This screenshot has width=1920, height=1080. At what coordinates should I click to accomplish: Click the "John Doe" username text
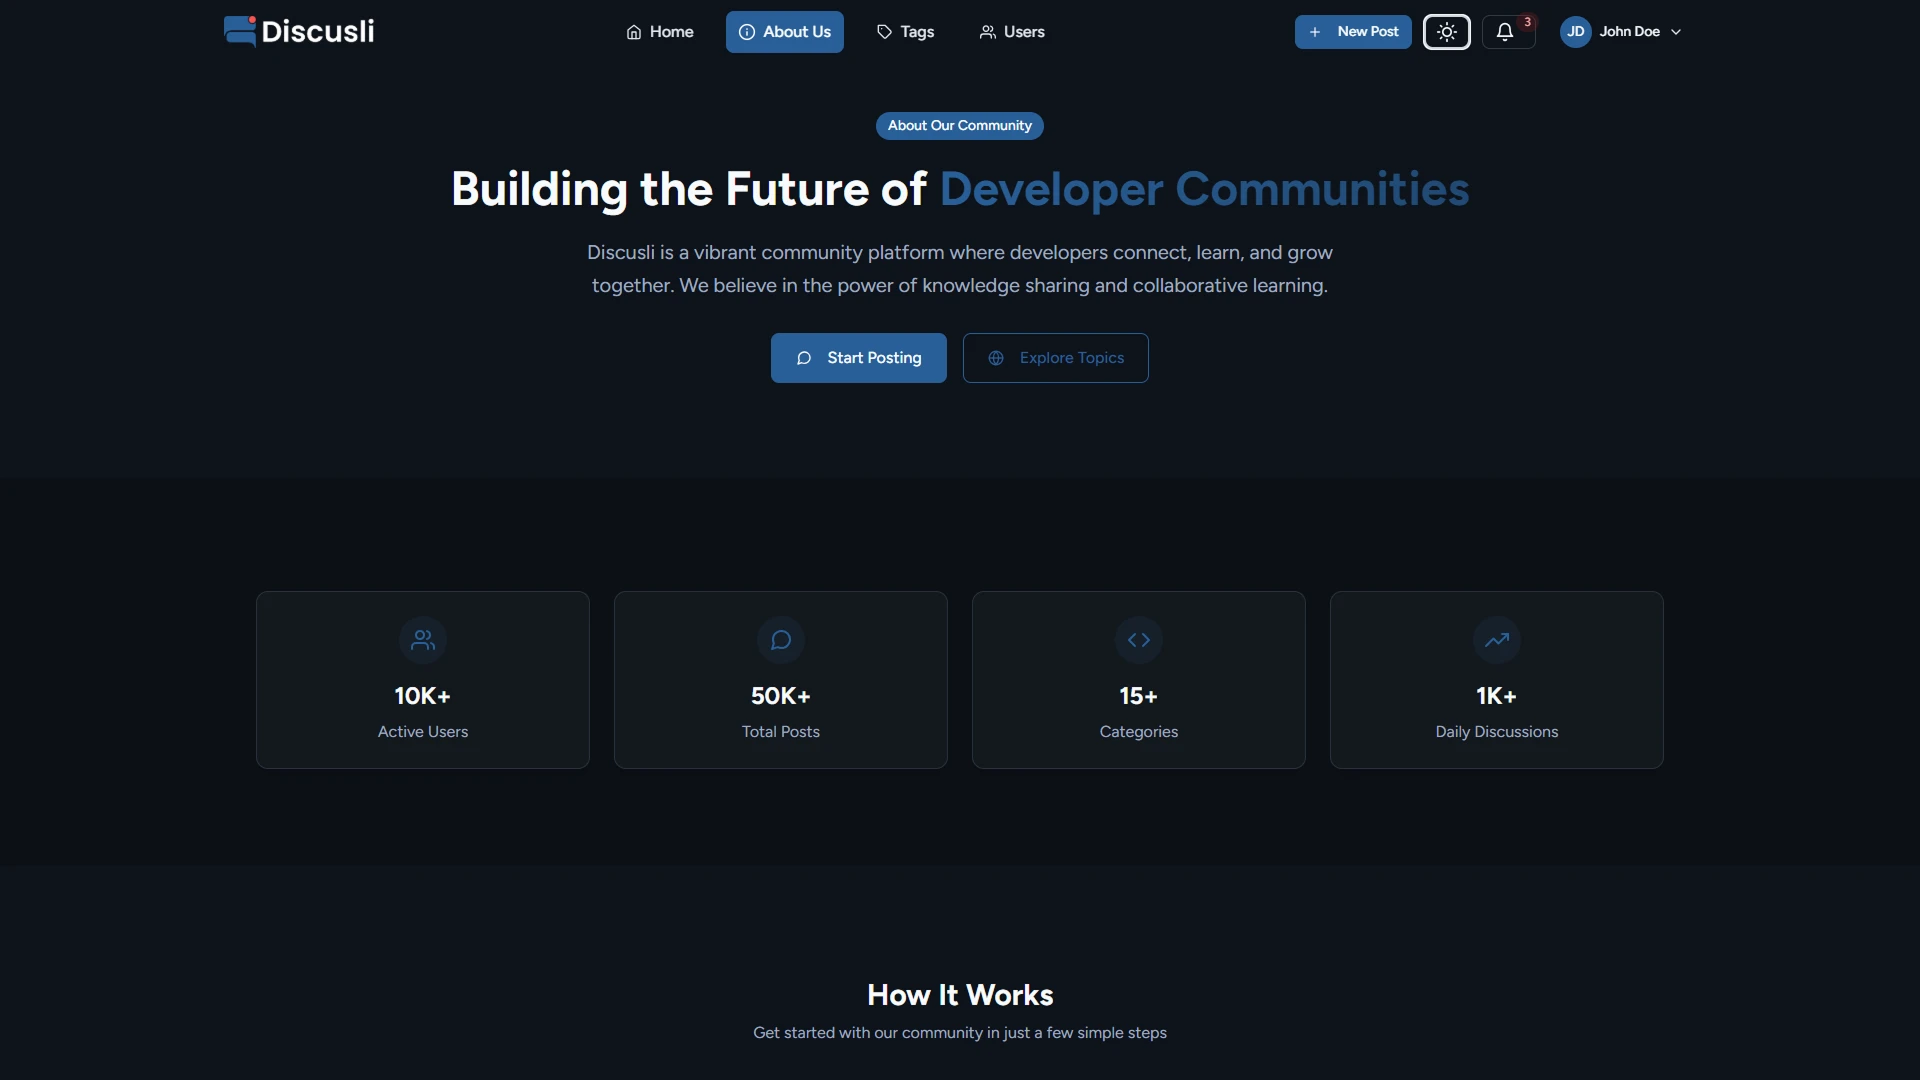[1630, 32]
